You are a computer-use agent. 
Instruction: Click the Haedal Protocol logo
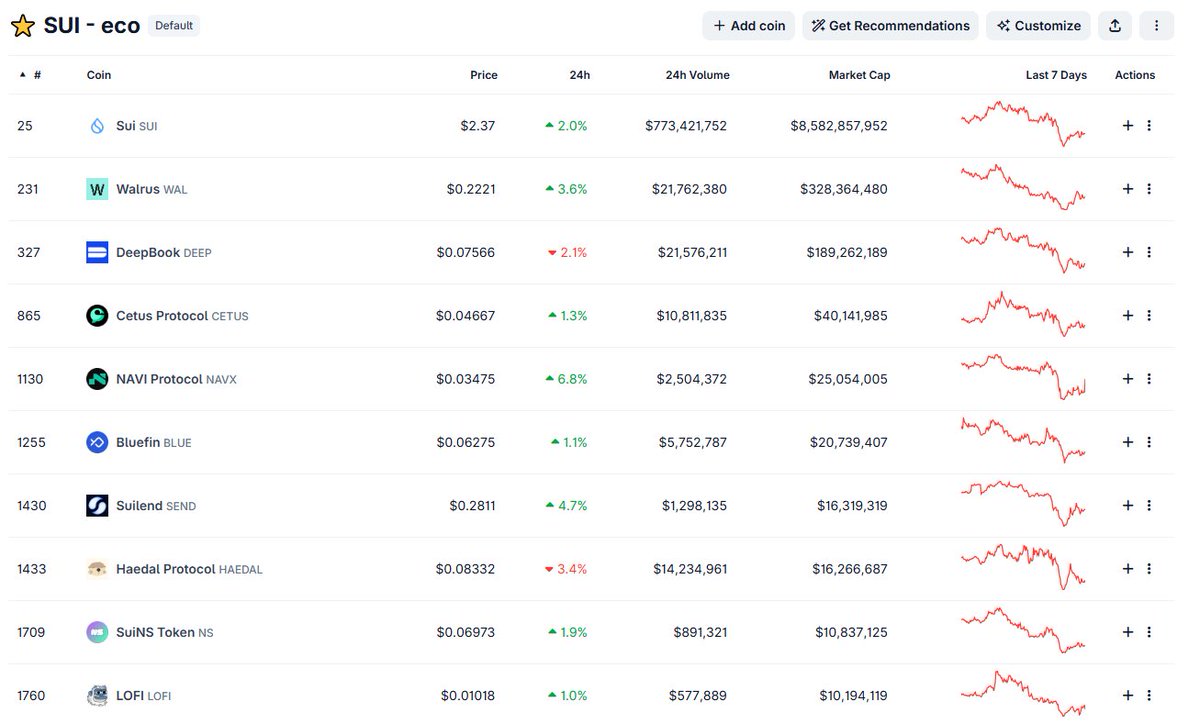click(97, 569)
